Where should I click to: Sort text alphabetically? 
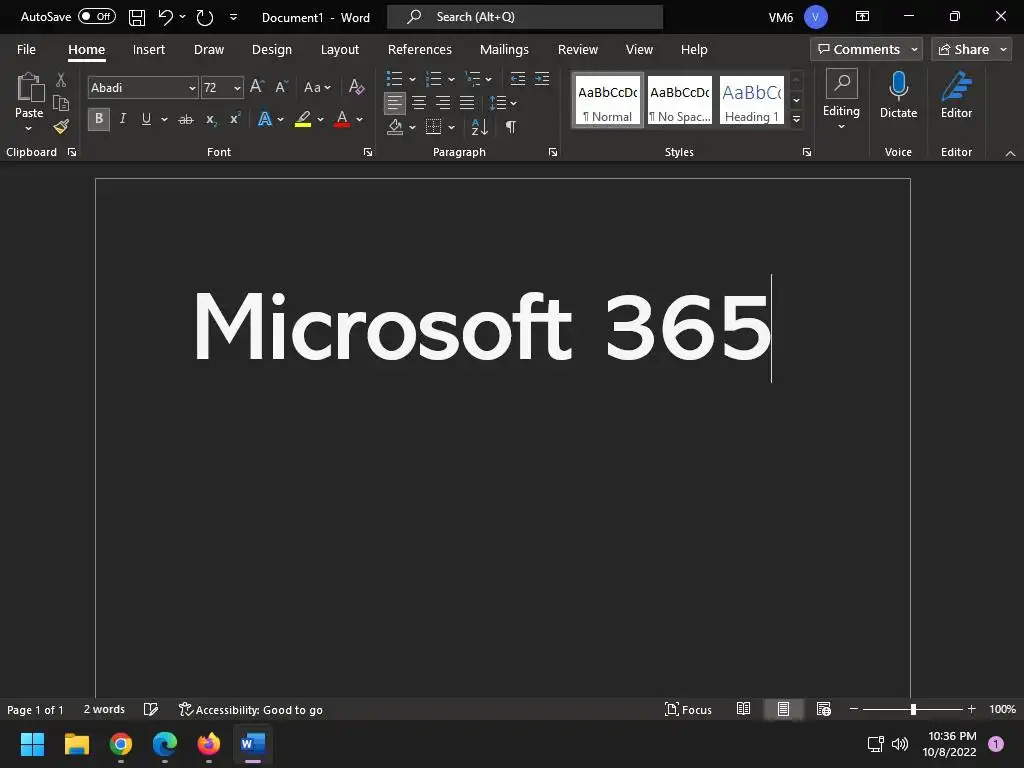pyautogui.click(x=479, y=127)
